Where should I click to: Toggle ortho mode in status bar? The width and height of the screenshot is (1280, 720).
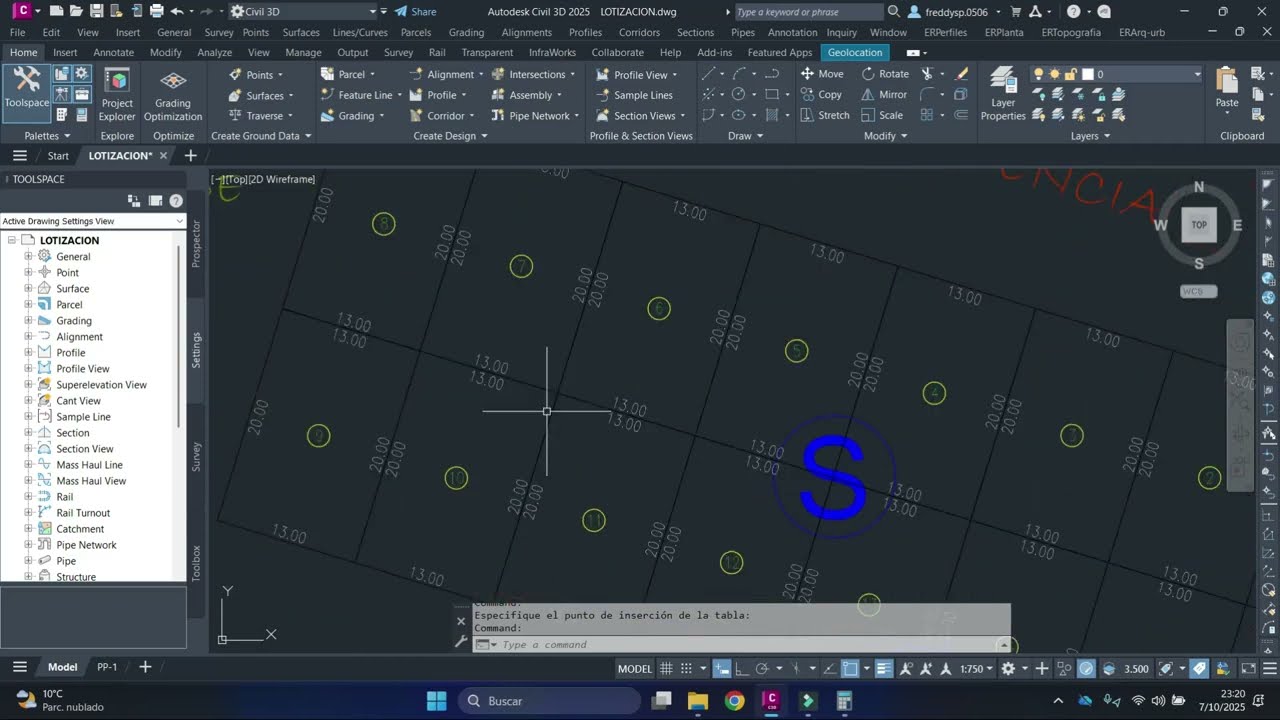[x=741, y=669]
